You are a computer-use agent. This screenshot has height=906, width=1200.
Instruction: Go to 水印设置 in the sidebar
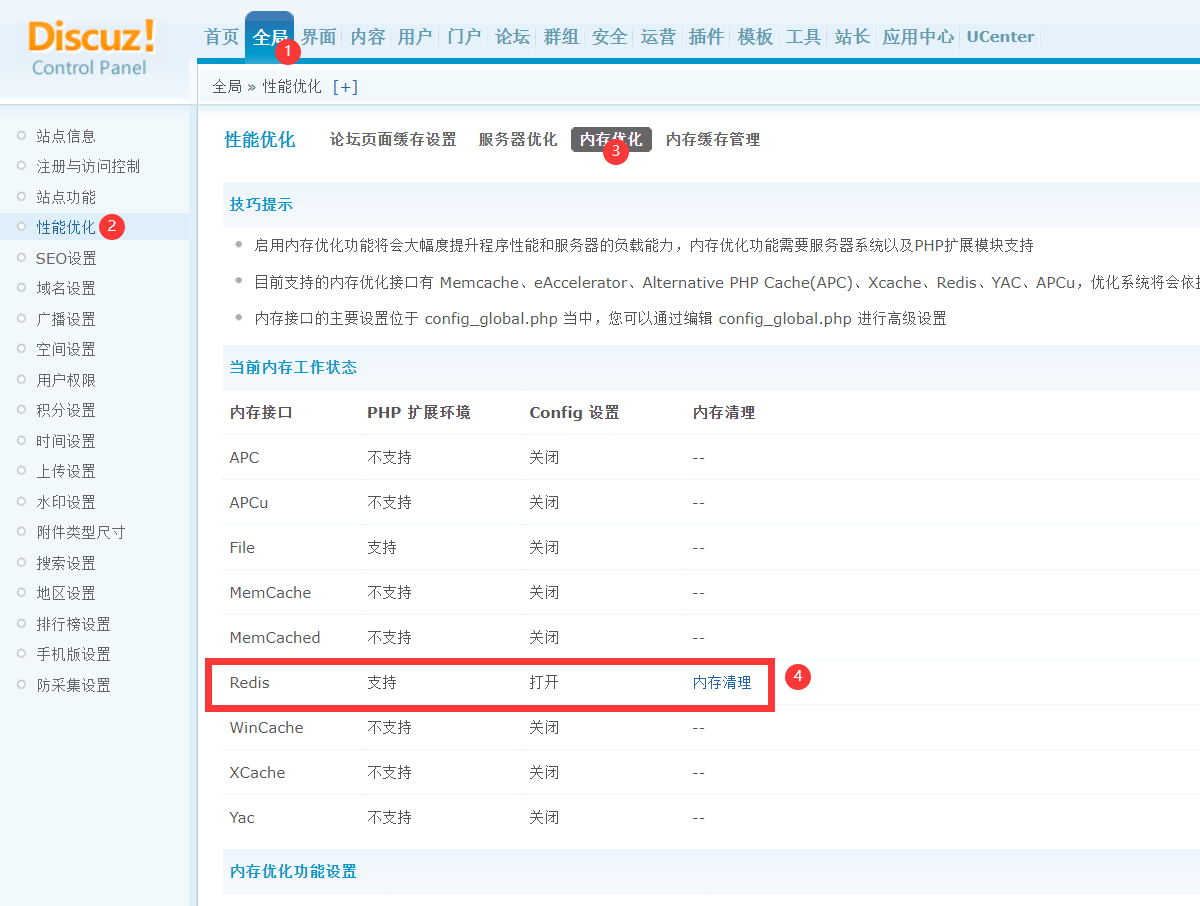coord(66,502)
